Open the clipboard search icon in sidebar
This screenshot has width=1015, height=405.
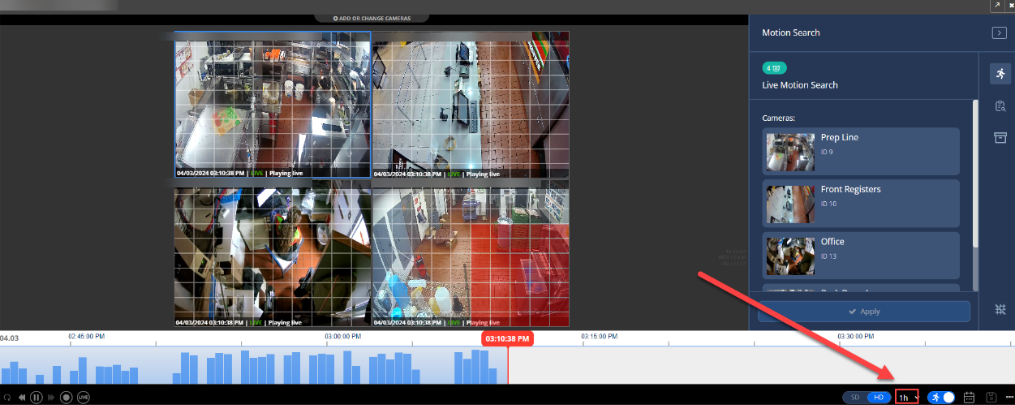999,106
